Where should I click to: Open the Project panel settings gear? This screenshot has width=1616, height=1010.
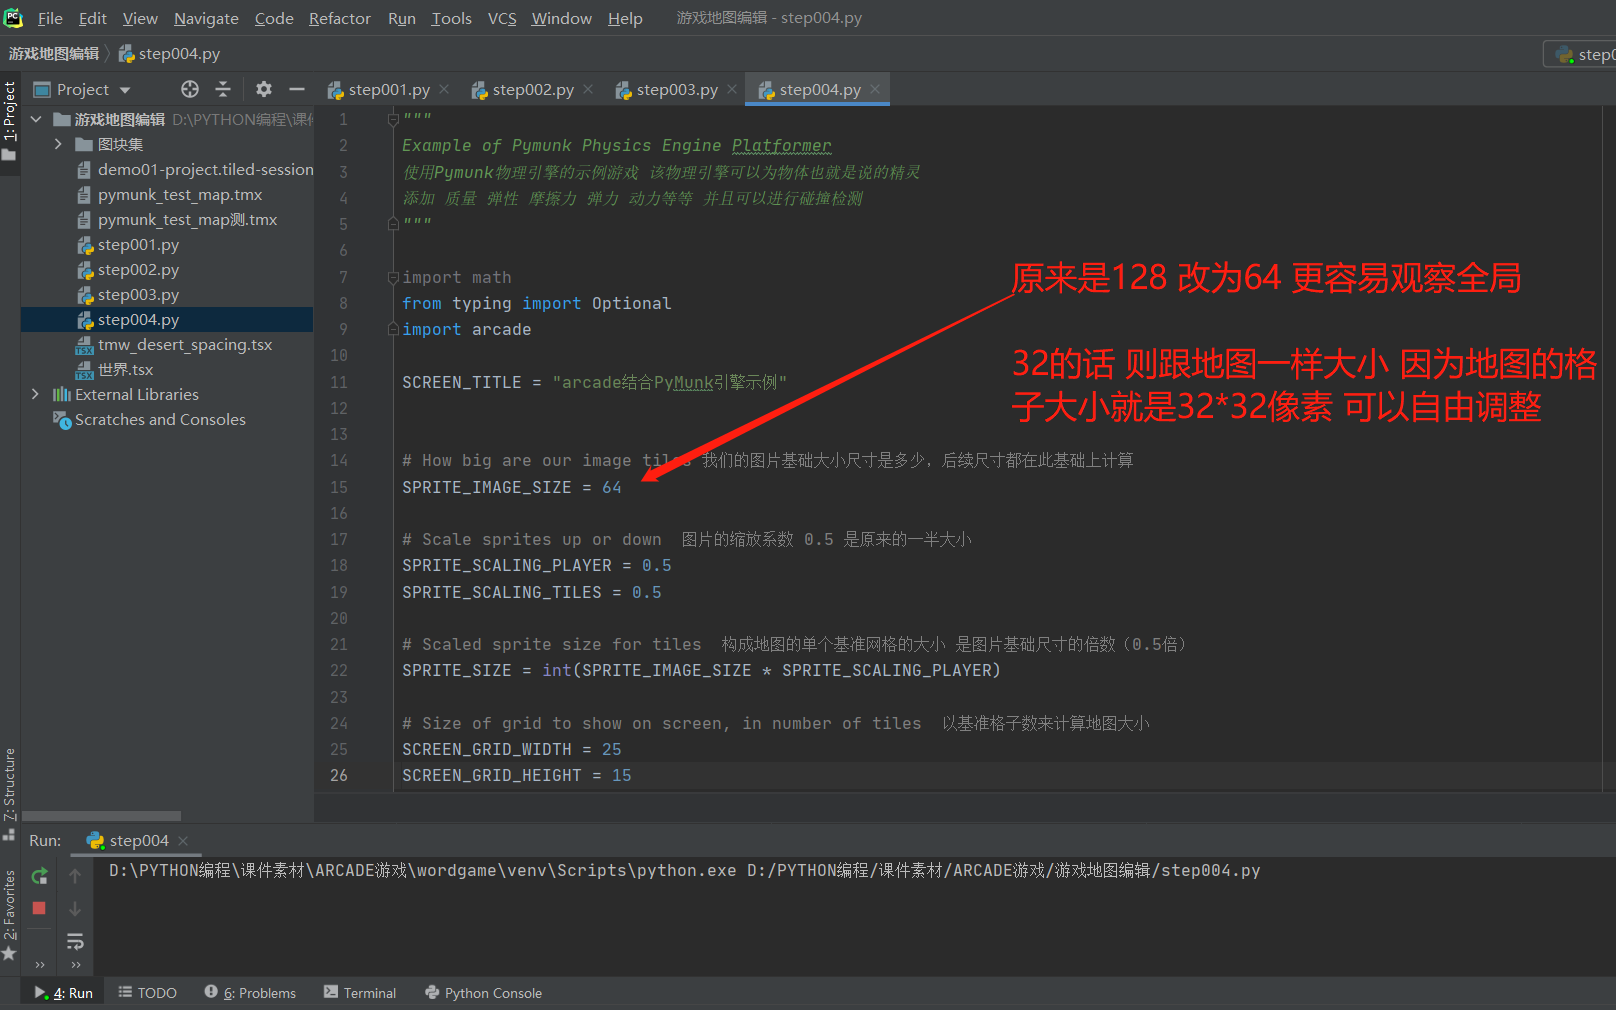tap(262, 88)
